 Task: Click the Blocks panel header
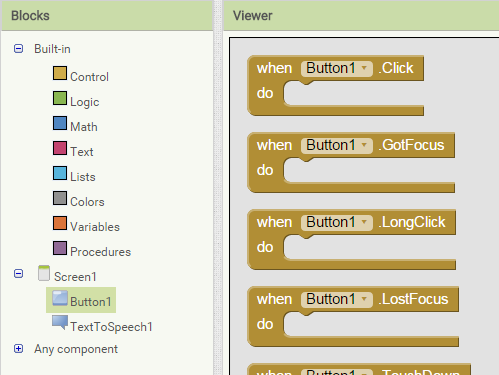pos(107,16)
